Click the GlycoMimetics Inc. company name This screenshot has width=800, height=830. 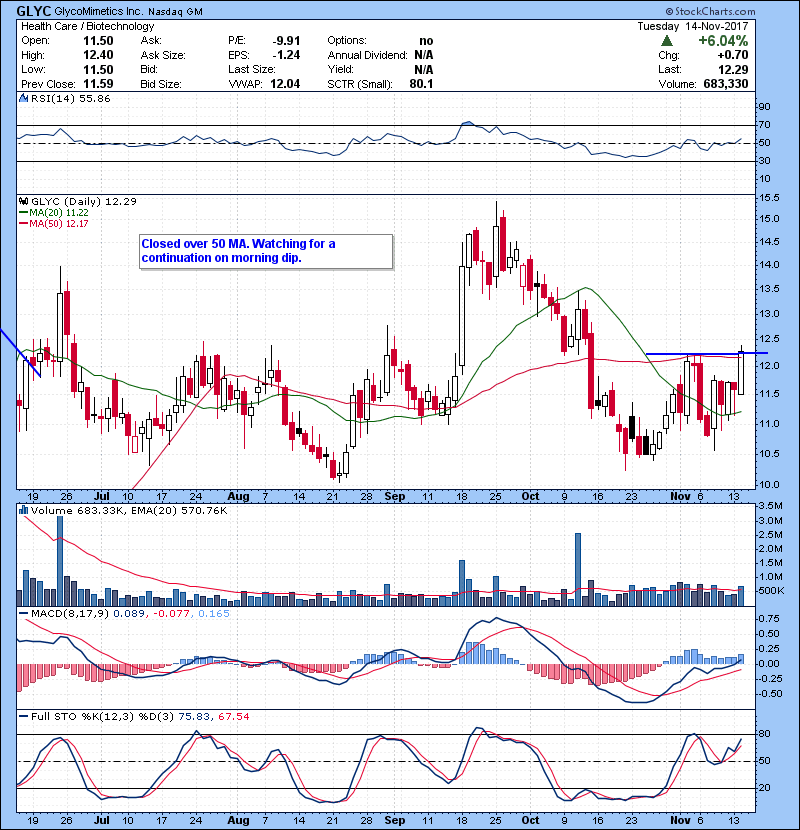click(98, 11)
